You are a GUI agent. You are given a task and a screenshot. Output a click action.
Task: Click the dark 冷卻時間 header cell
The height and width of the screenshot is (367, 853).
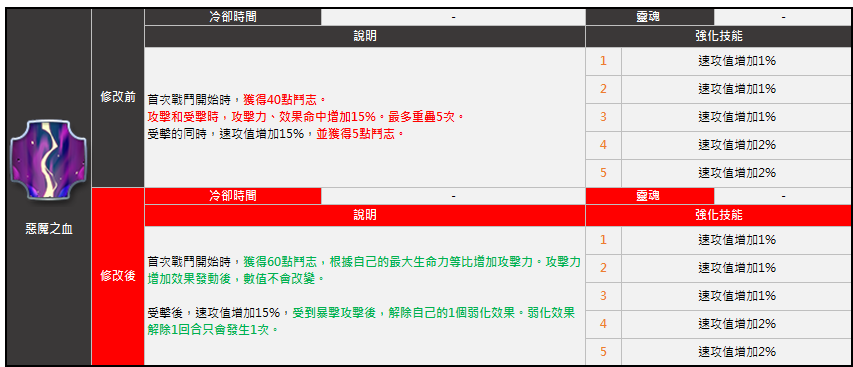click(233, 17)
